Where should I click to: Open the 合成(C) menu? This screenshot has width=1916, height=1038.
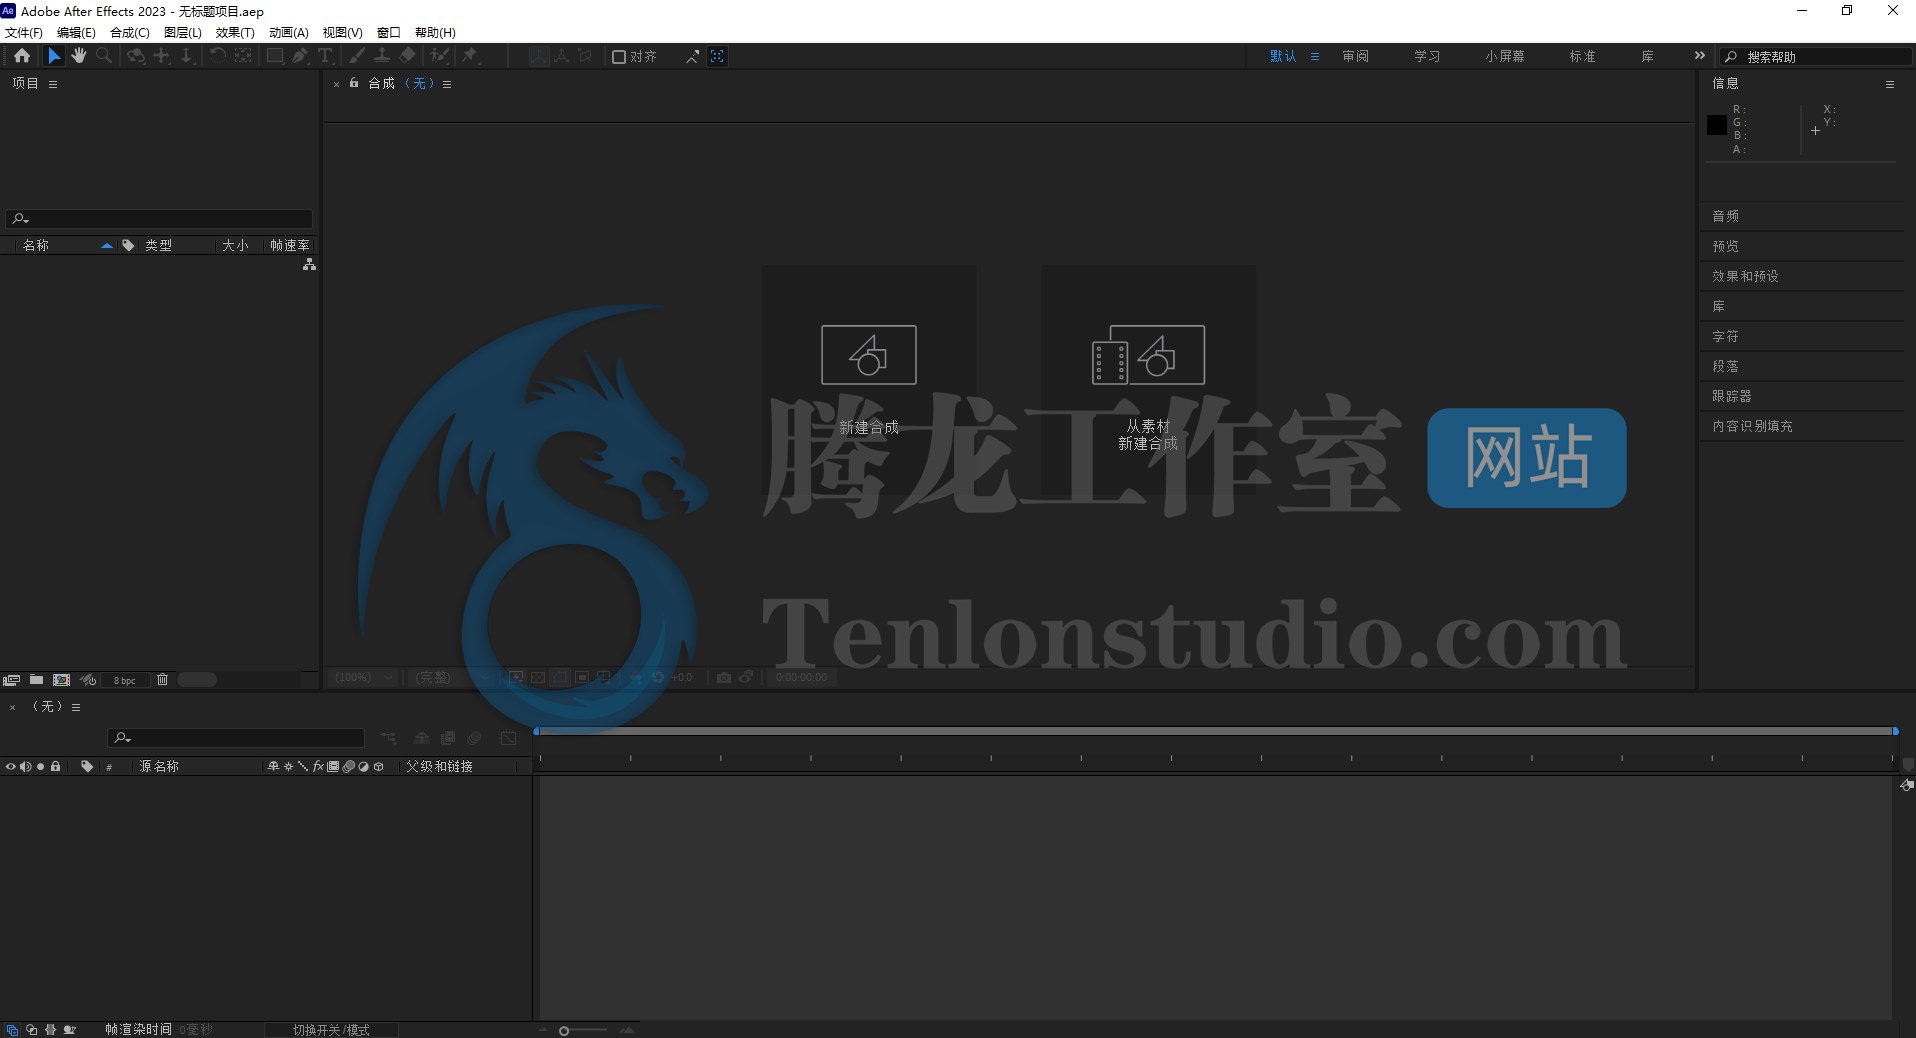tap(130, 33)
